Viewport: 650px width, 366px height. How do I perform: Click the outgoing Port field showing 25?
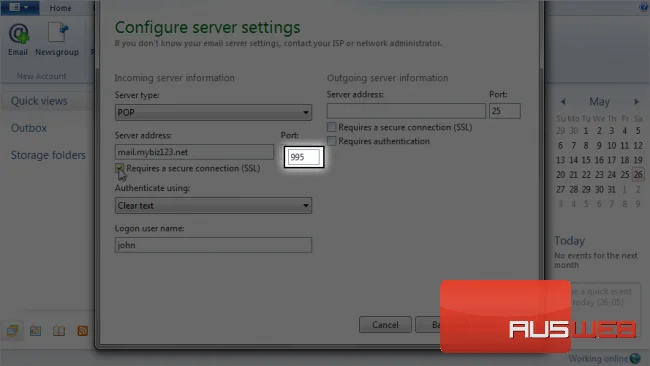pyautogui.click(x=504, y=111)
